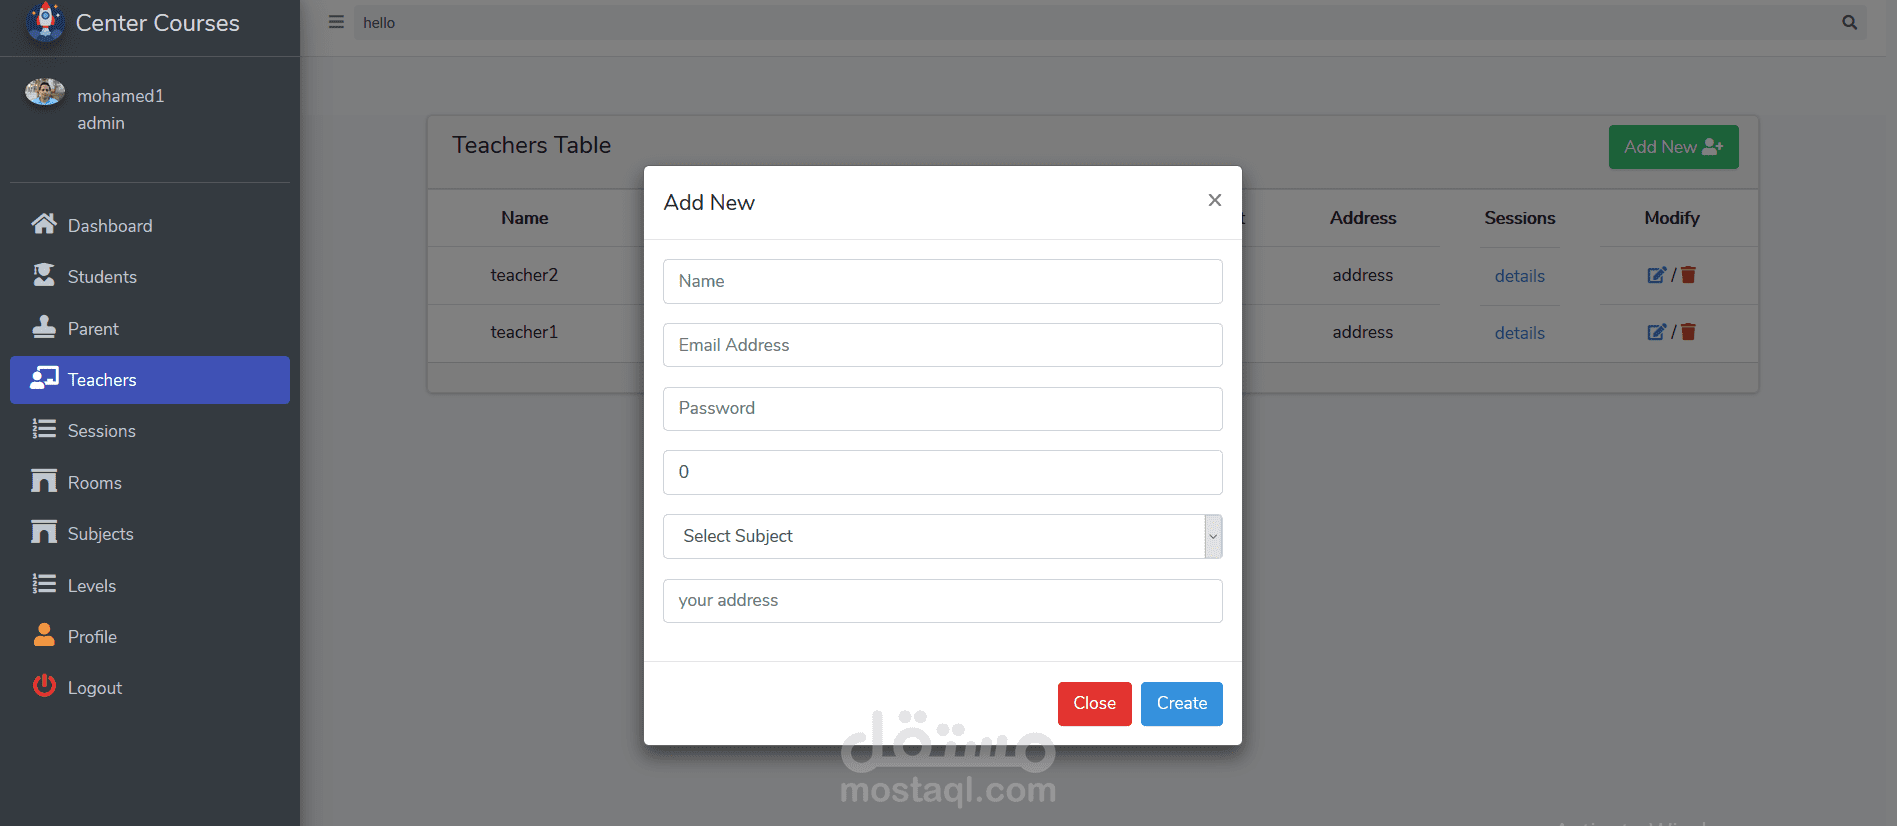Click the hamburger menu toggle icon
The height and width of the screenshot is (826, 1897).
pyautogui.click(x=336, y=22)
